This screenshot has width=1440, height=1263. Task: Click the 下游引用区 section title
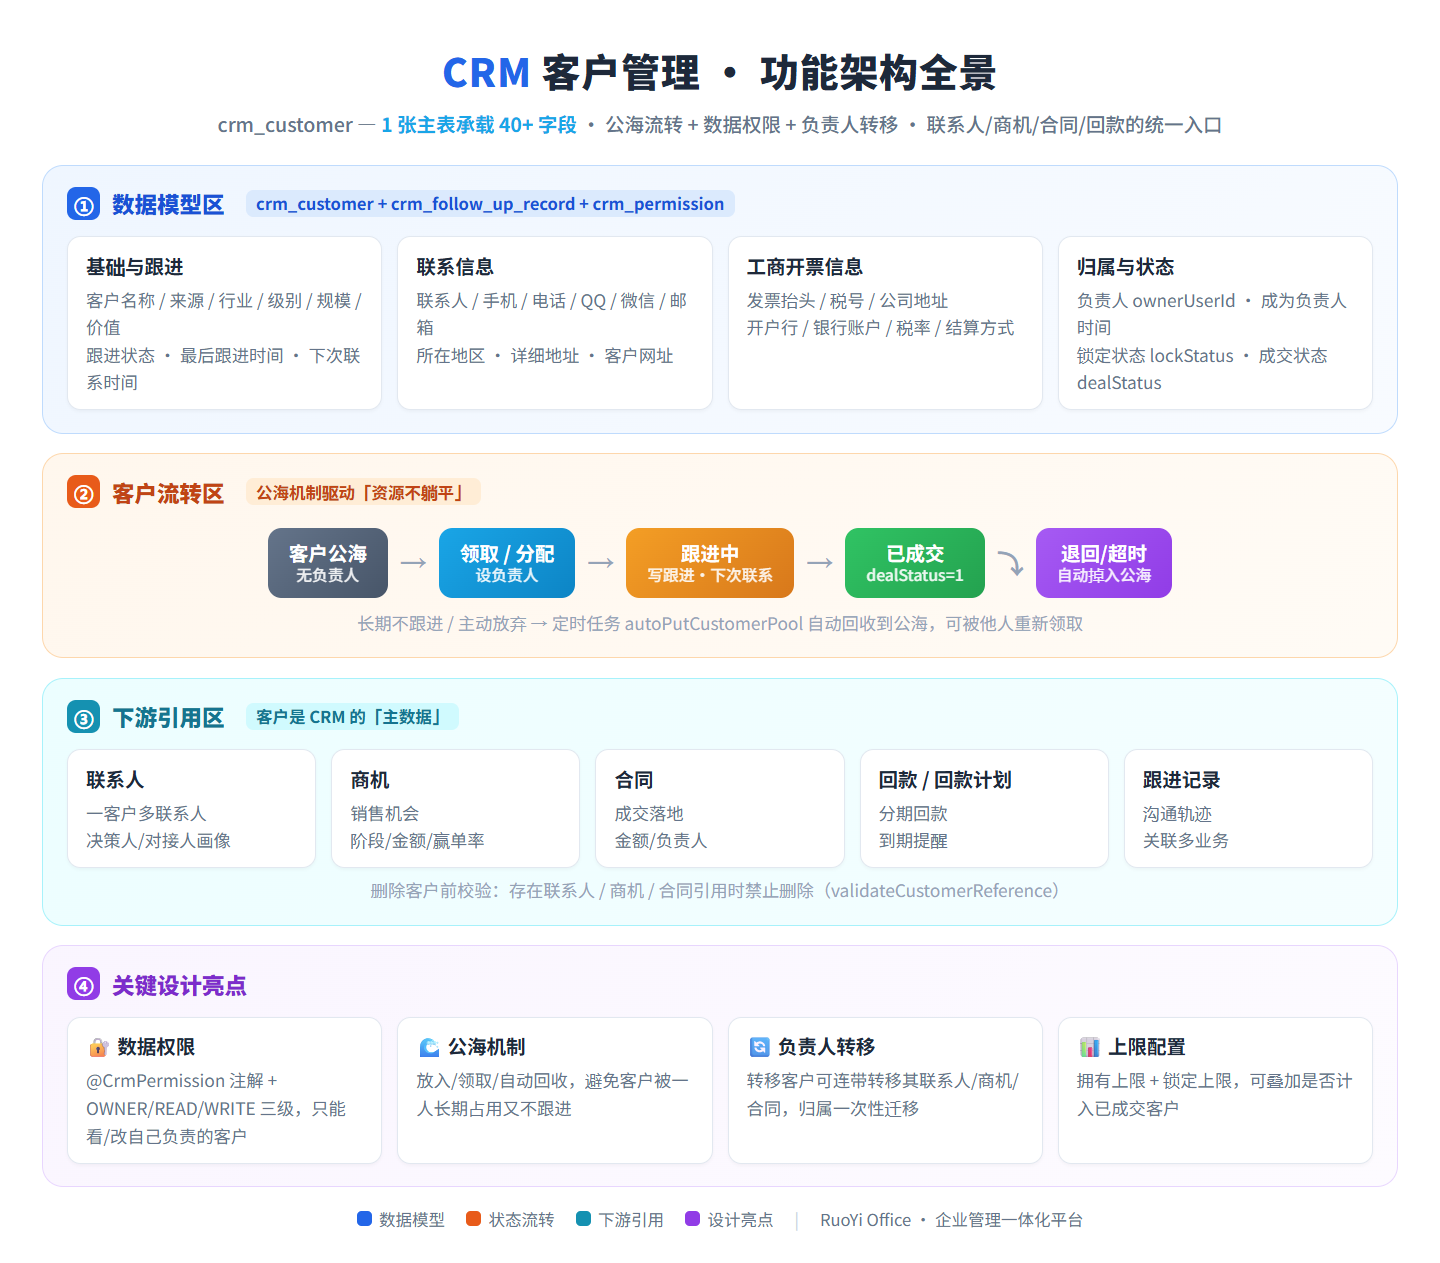pyautogui.click(x=168, y=717)
